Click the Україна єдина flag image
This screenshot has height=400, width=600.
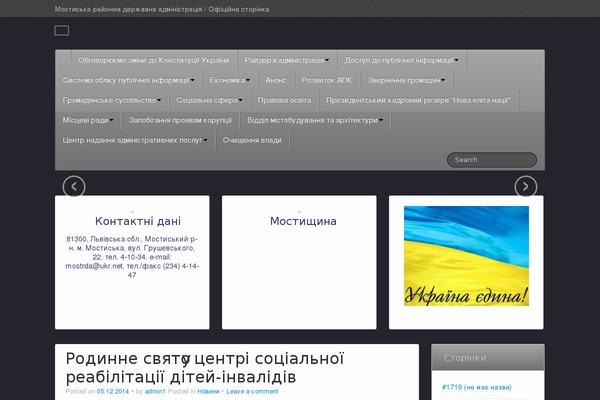click(466, 256)
